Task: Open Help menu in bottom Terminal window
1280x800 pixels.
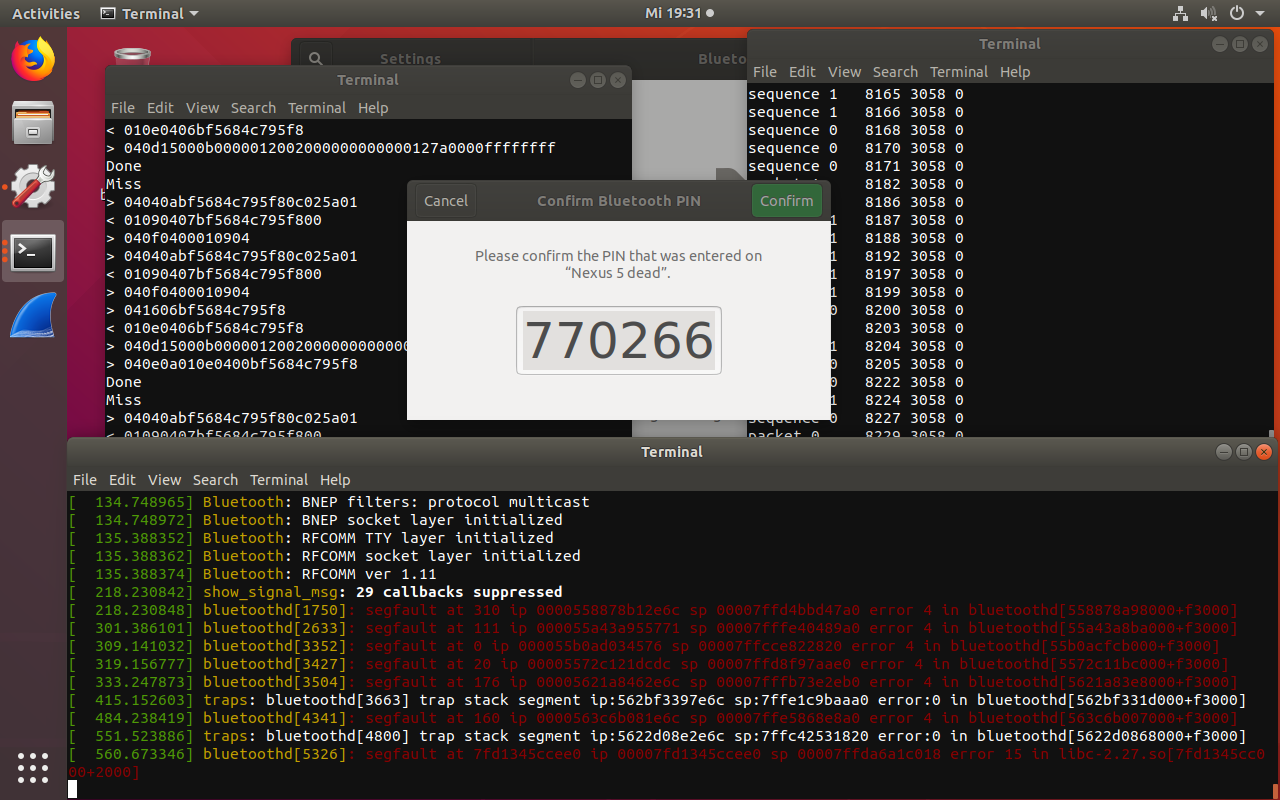Action: pyautogui.click(x=335, y=480)
